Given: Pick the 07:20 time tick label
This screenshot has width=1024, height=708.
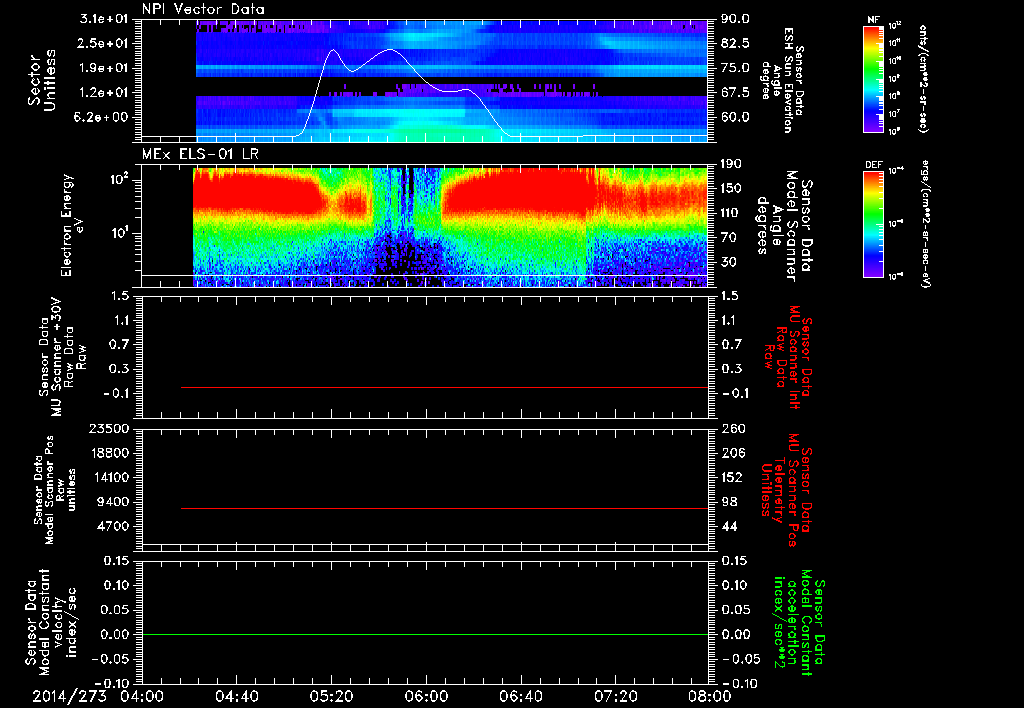Looking at the screenshot, I should (615, 696).
